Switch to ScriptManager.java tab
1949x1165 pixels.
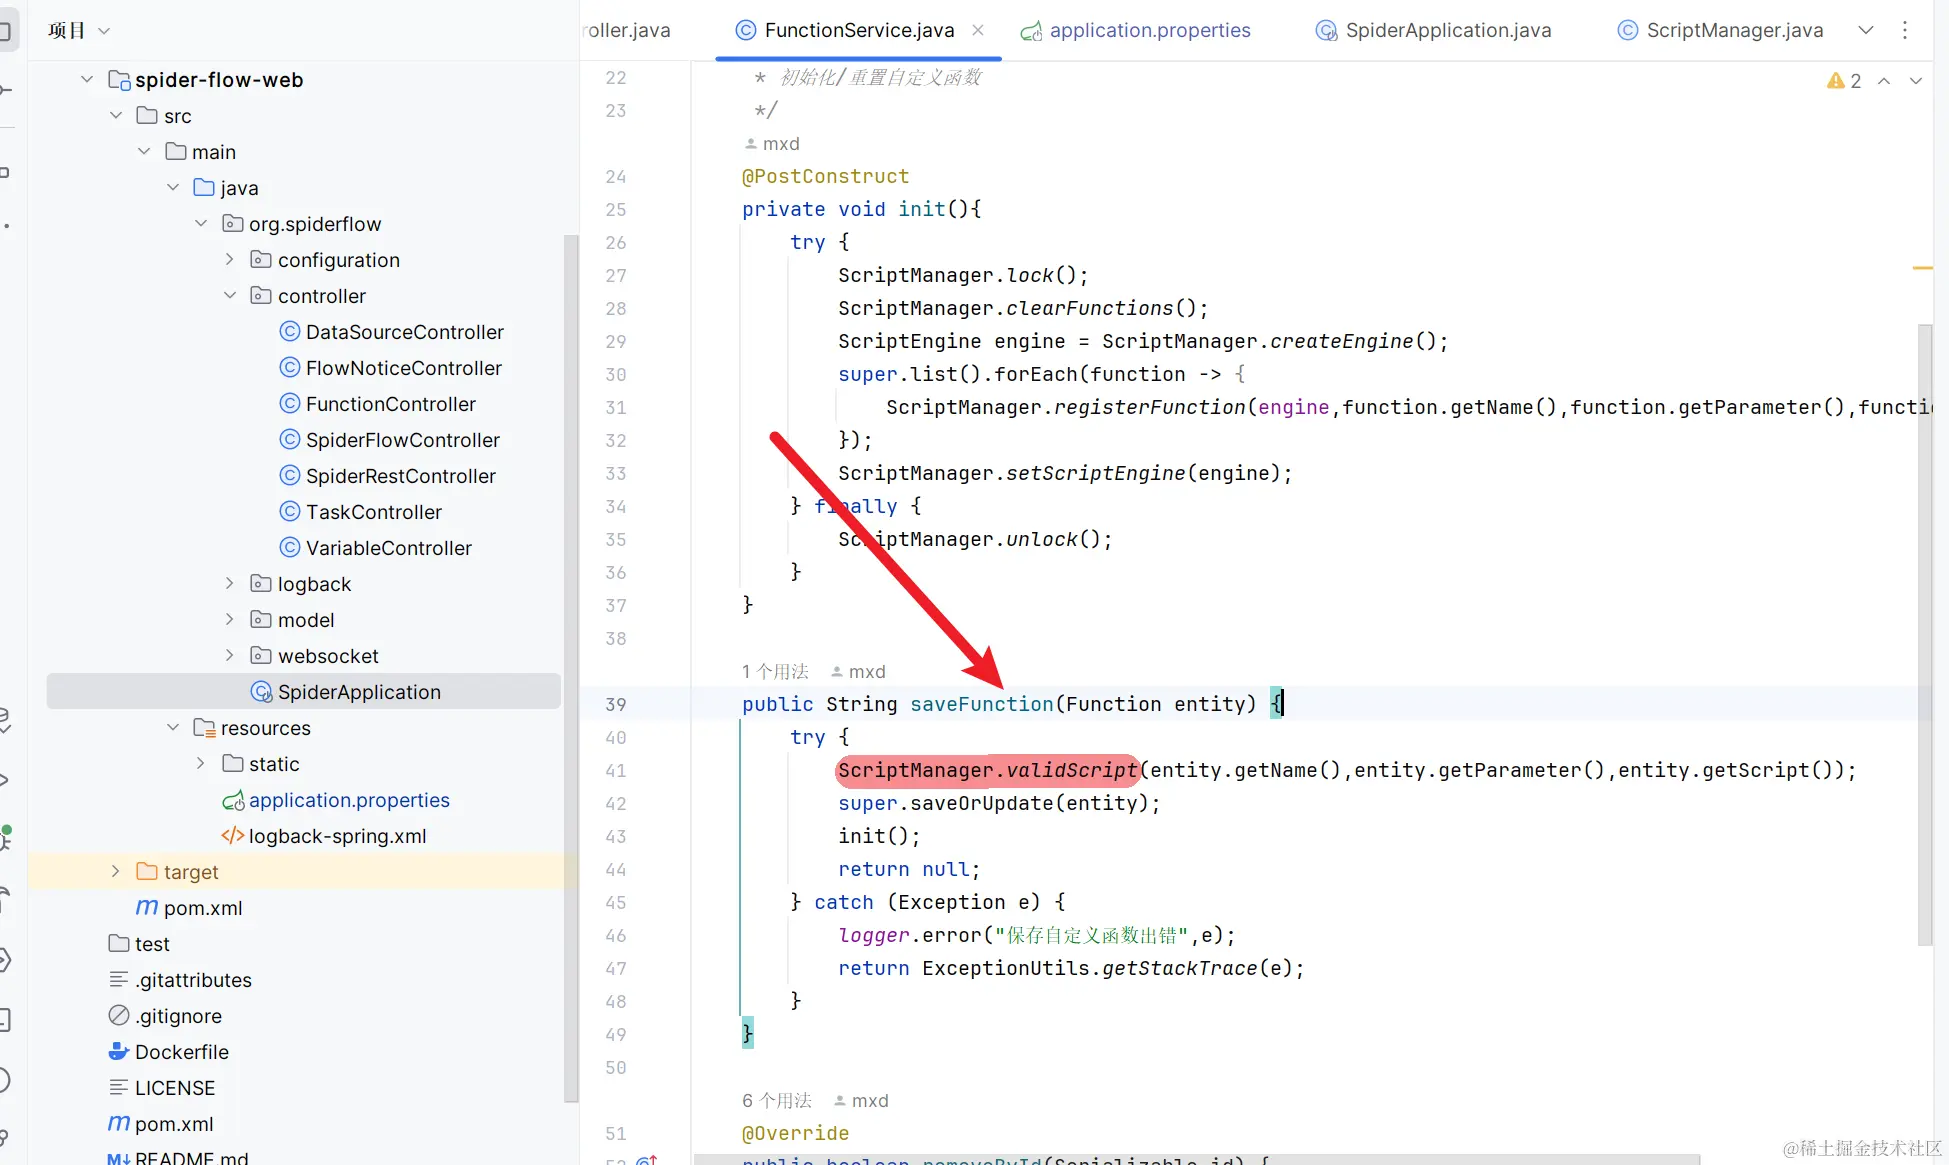[1734, 30]
